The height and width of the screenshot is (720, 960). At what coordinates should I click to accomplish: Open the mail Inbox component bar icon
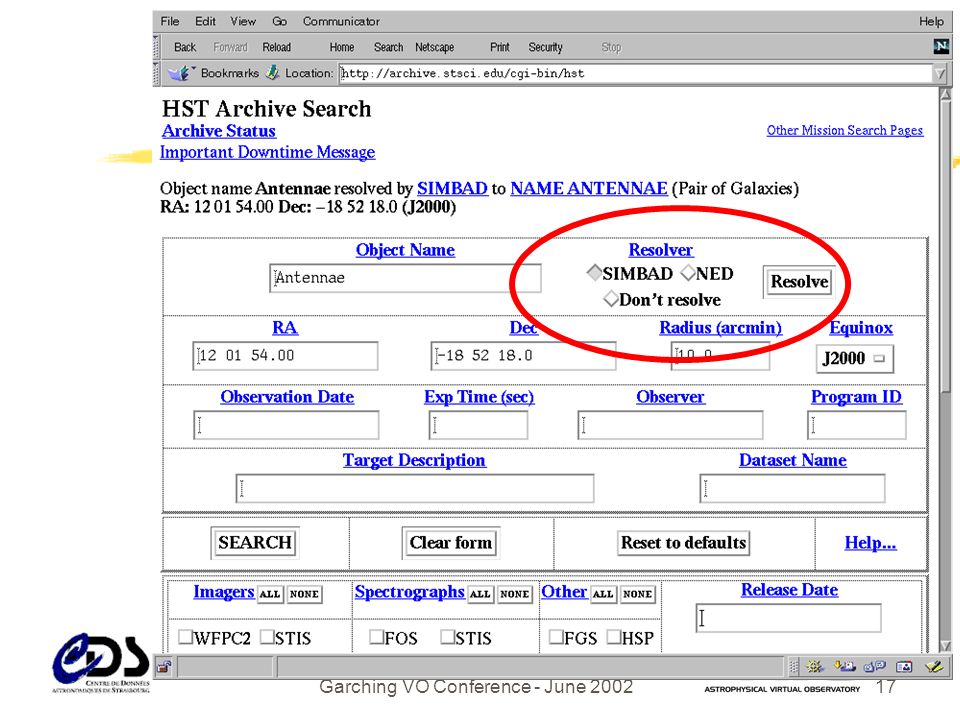click(845, 666)
